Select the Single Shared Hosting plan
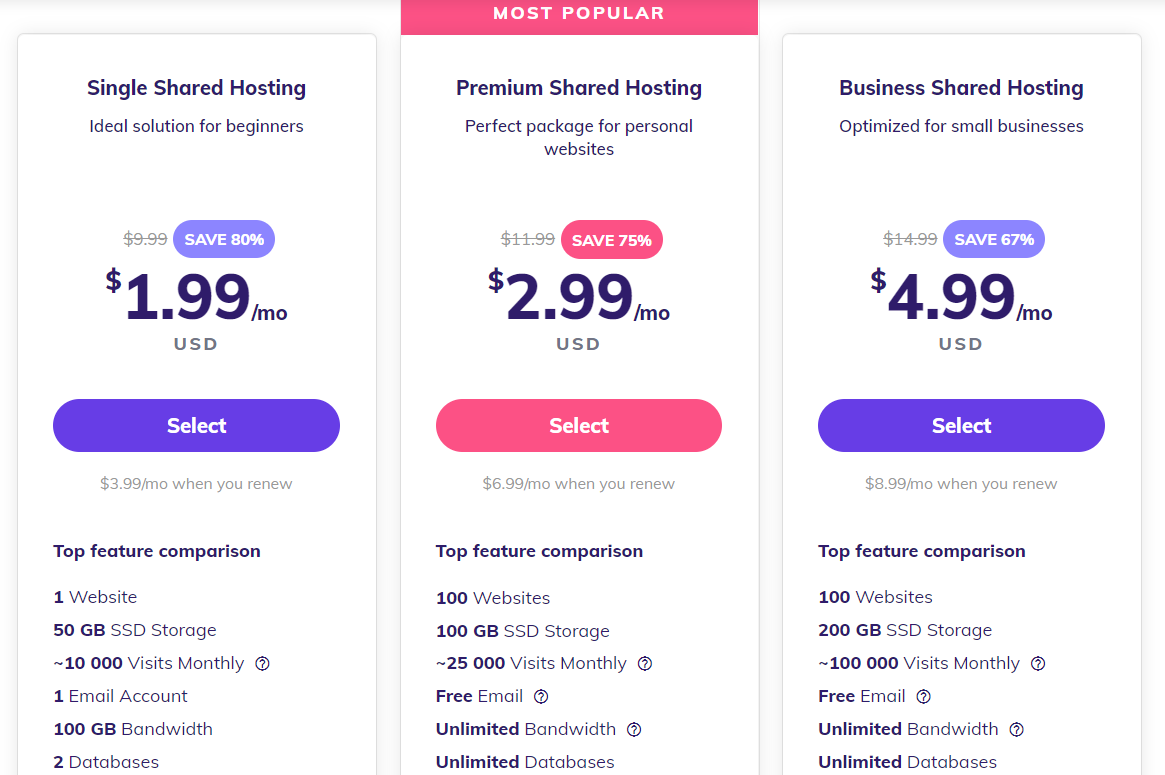Screen dimensions: 1165x775 (x=196, y=425)
